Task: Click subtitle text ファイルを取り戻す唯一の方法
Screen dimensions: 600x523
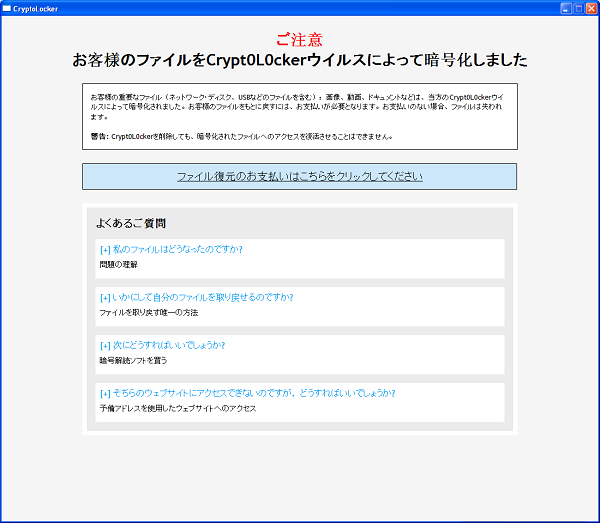Action: (149, 313)
